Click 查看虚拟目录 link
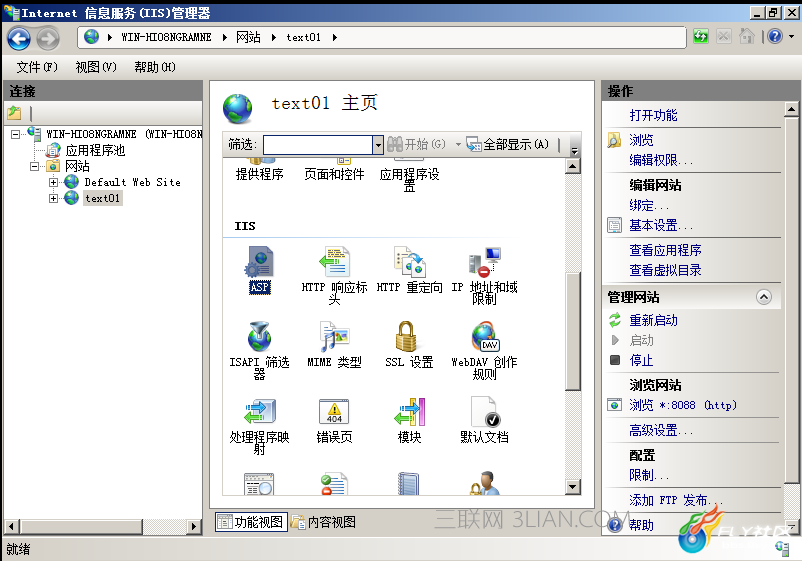The image size is (802, 561). pyautogui.click(x=665, y=270)
